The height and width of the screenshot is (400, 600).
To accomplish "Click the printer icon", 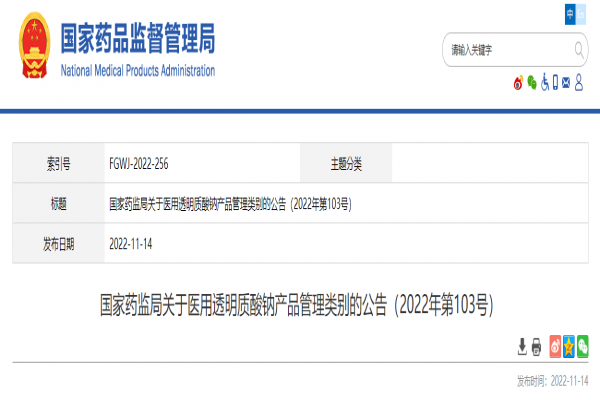I will [536, 347].
